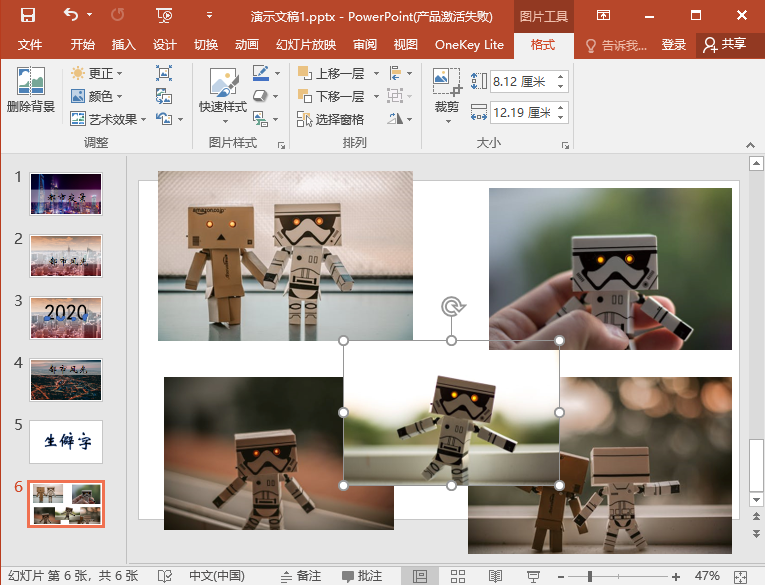Click the rotation handle above selected picture

pos(451,307)
